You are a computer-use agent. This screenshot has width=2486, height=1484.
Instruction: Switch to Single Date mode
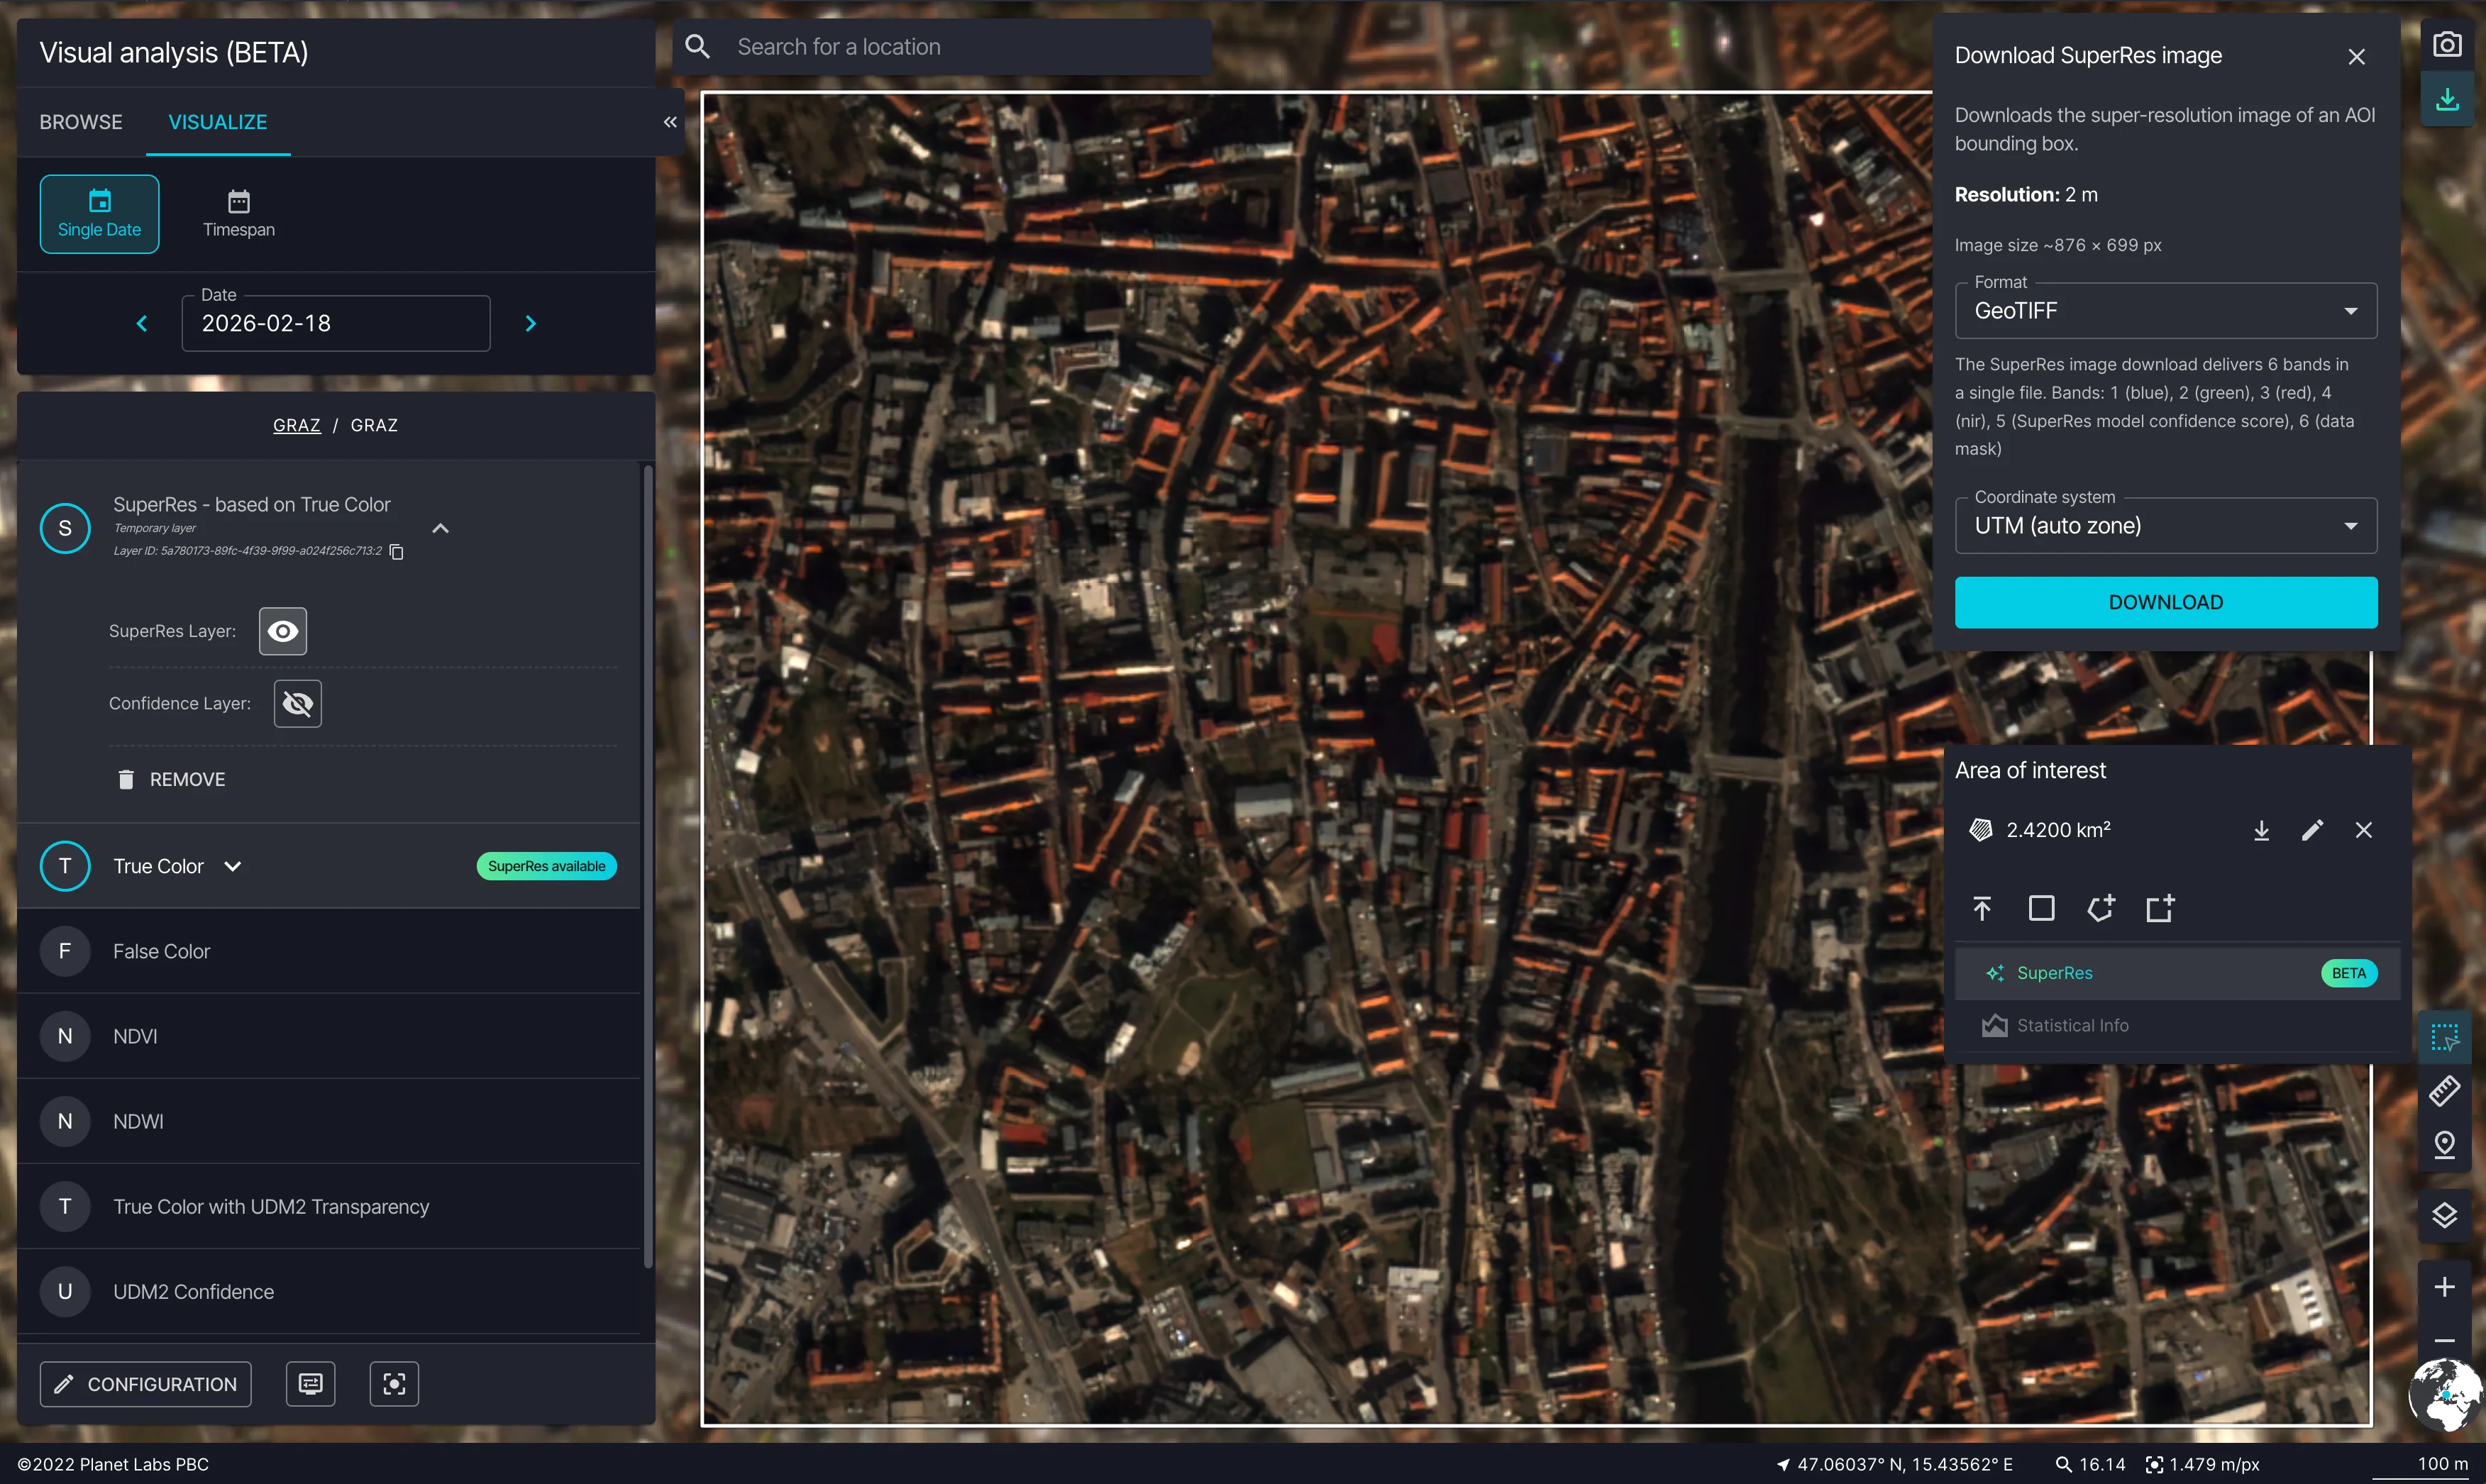99,214
